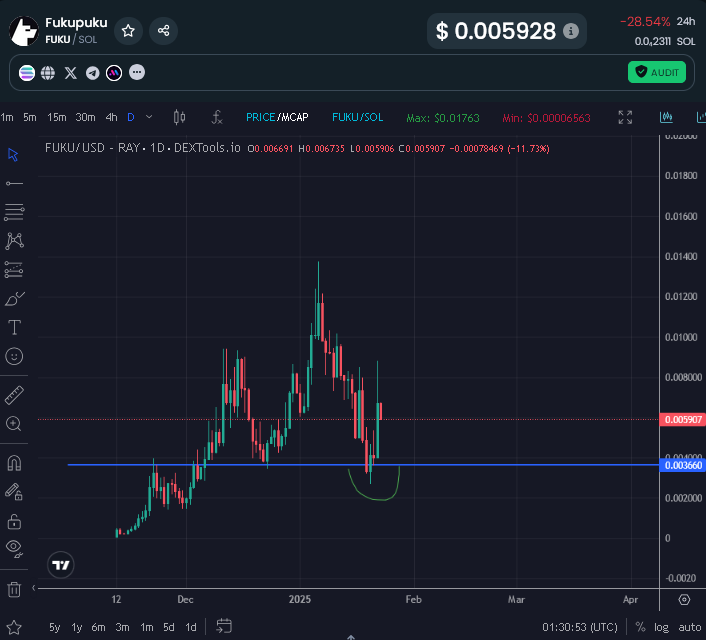
Task: Open the token website globe icon
Action: pos(48,73)
